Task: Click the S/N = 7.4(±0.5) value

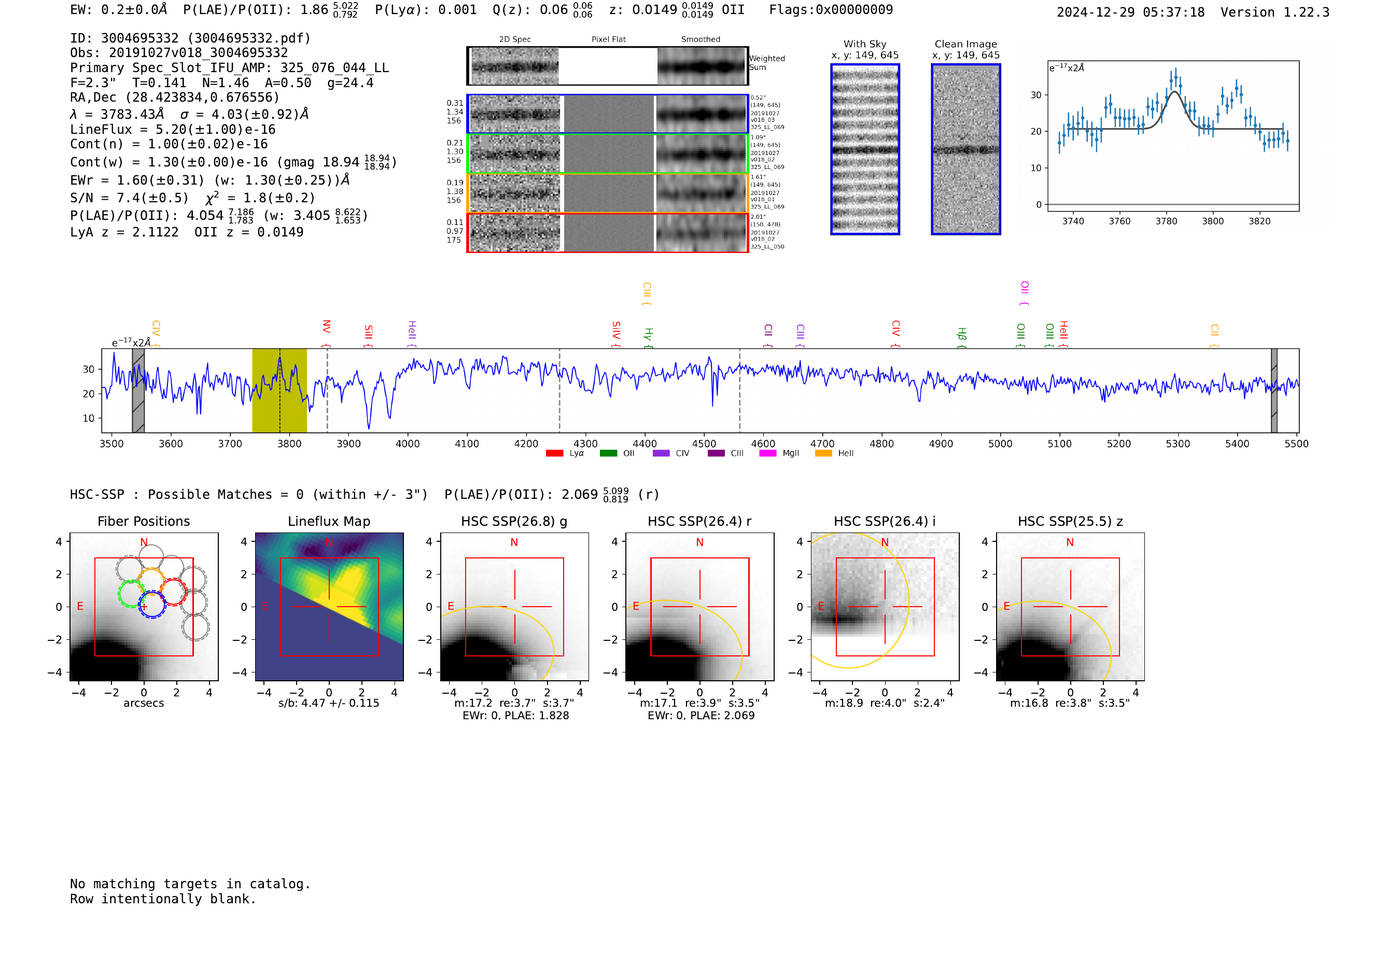Action: (x=129, y=198)
